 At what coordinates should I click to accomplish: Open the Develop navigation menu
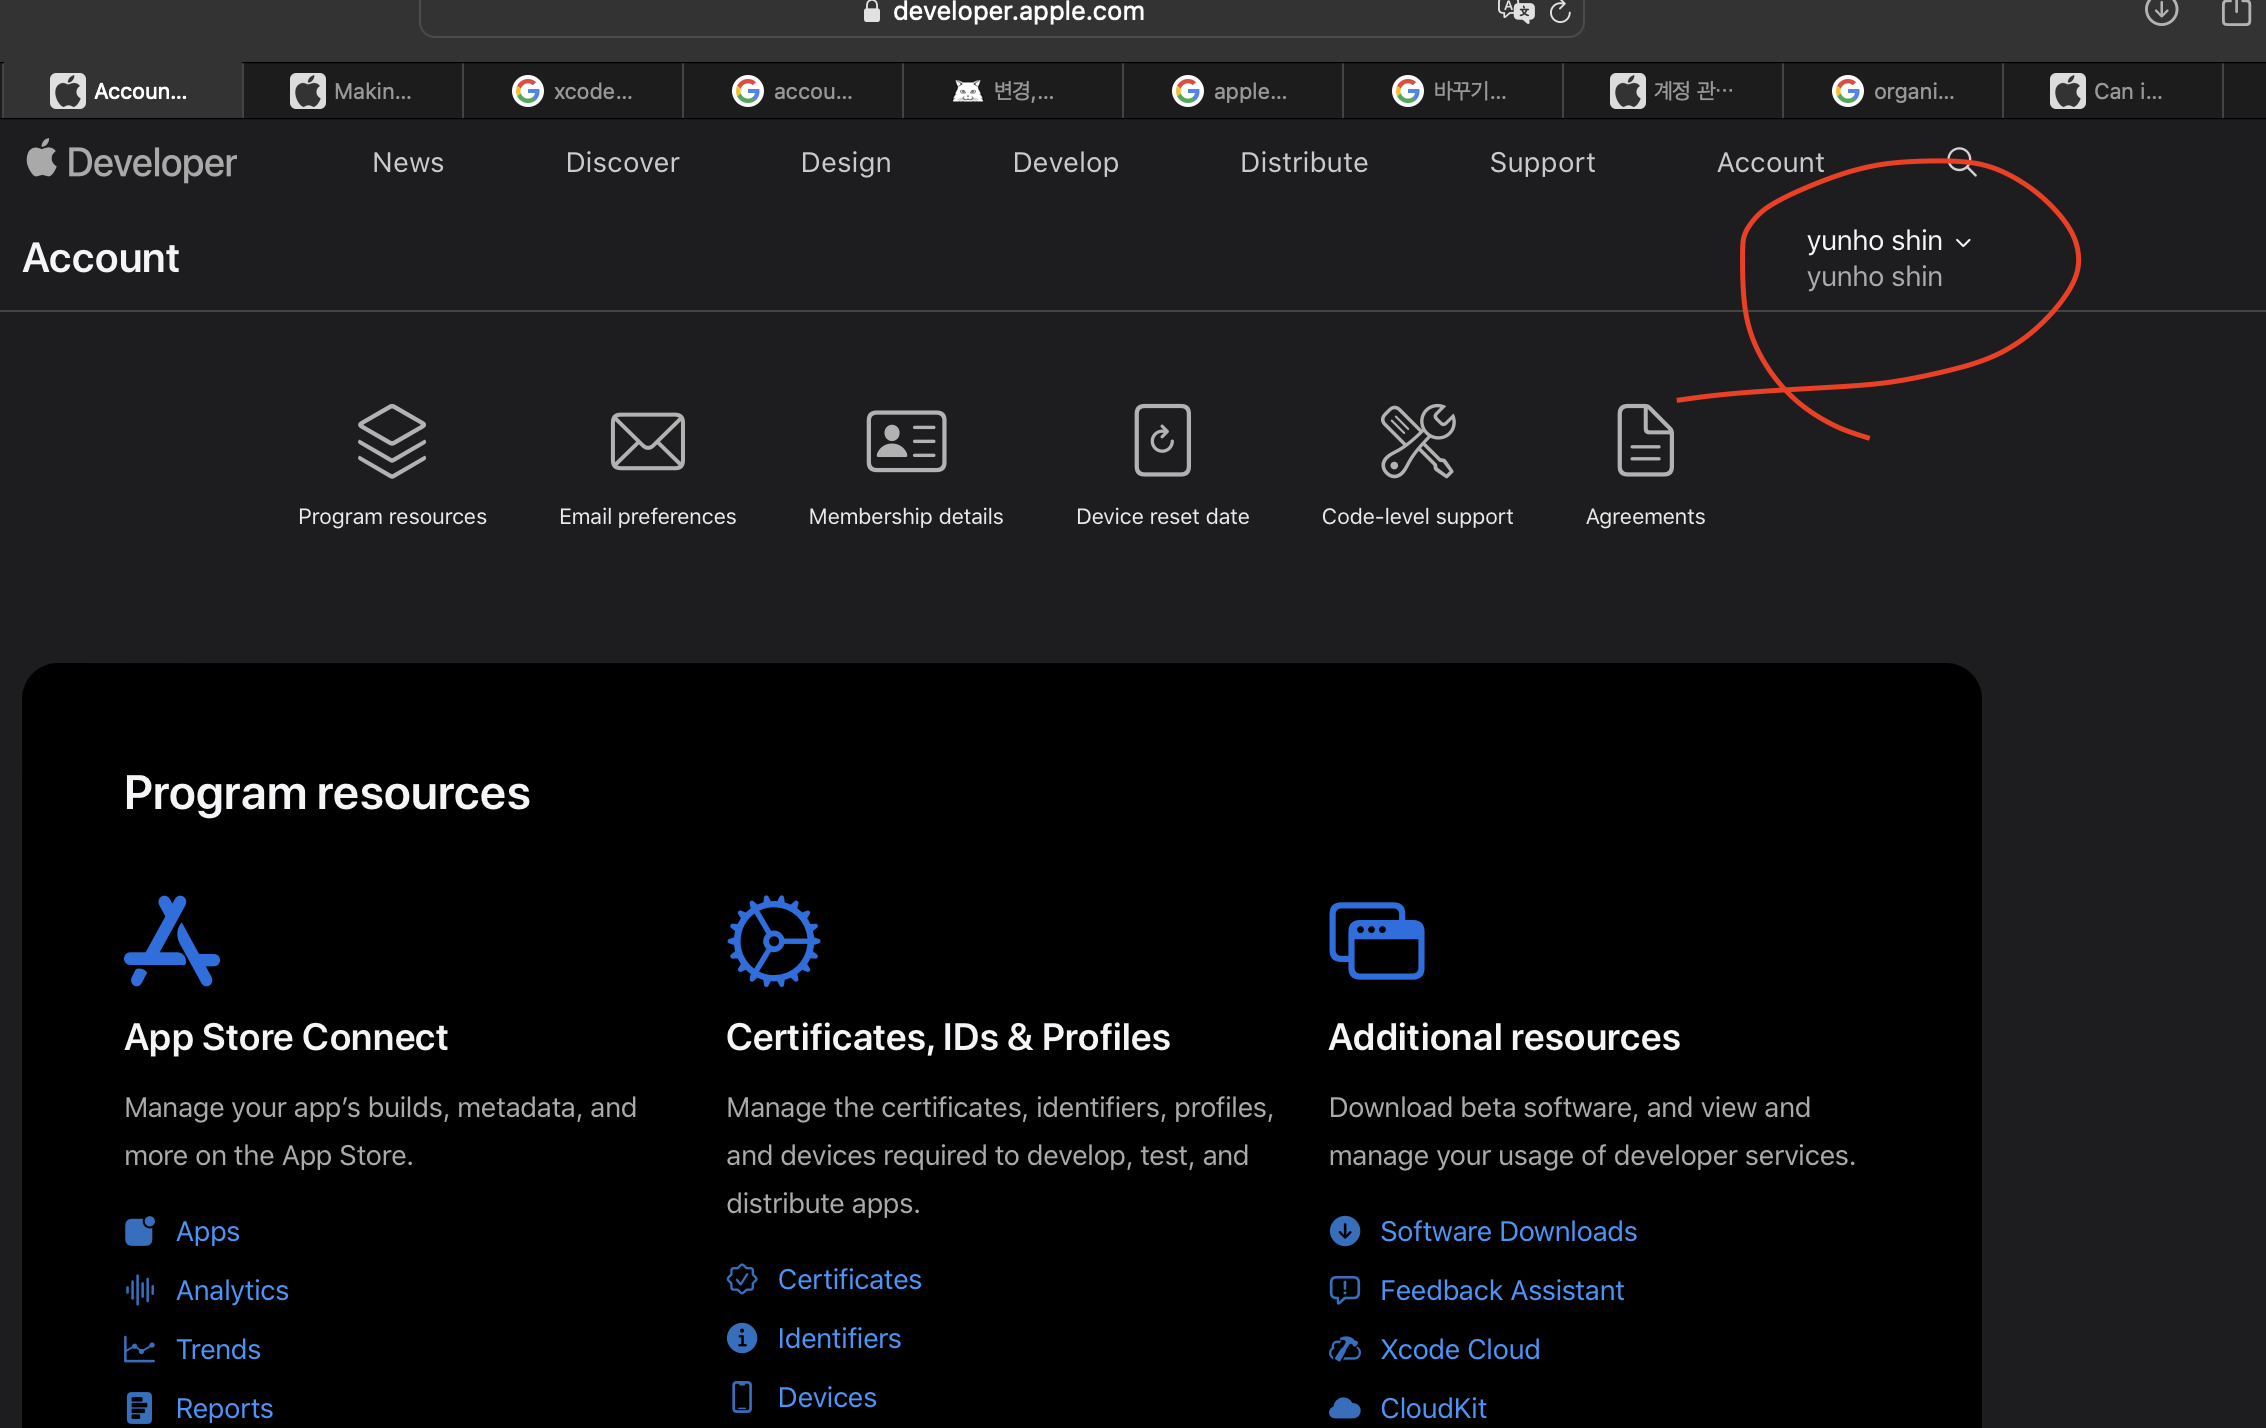1065,162
